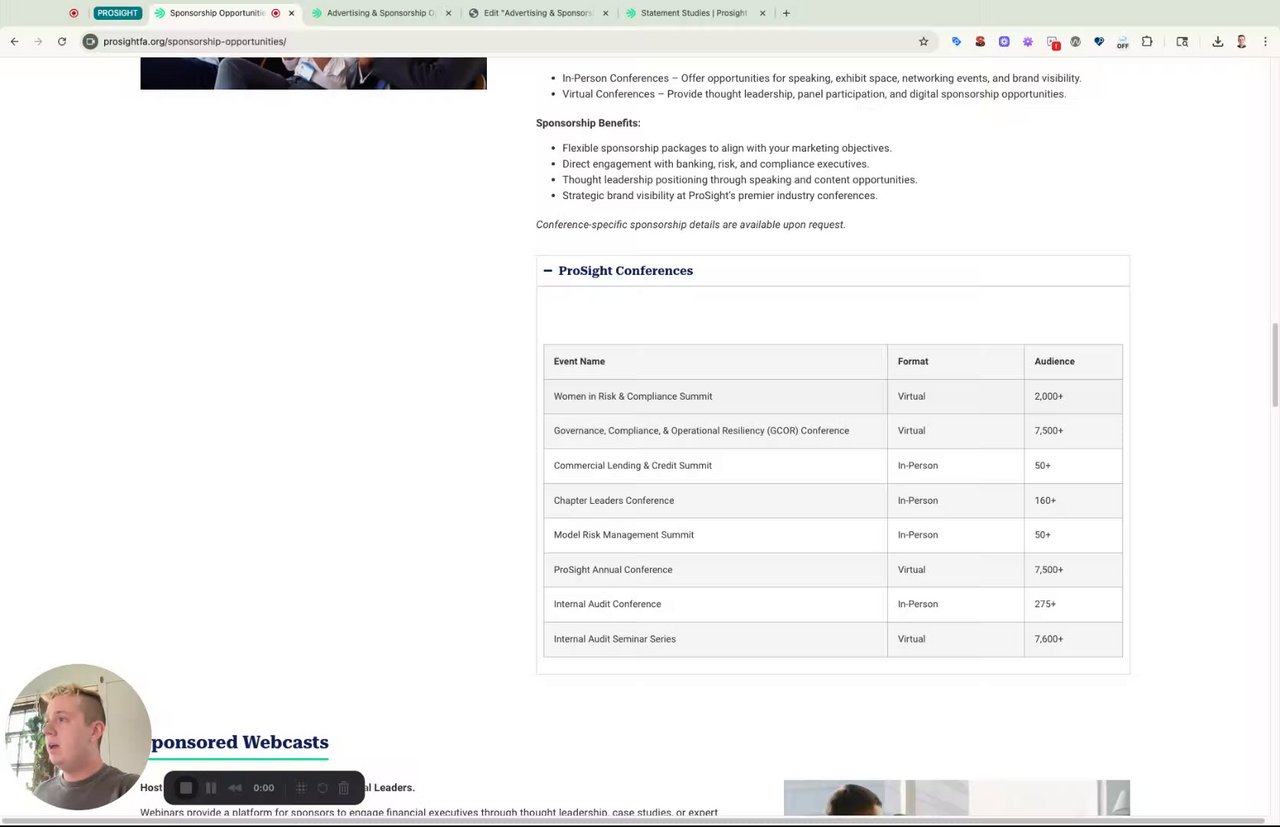
Task: Open the browser Downloads icon
Action: (1217, 41)
